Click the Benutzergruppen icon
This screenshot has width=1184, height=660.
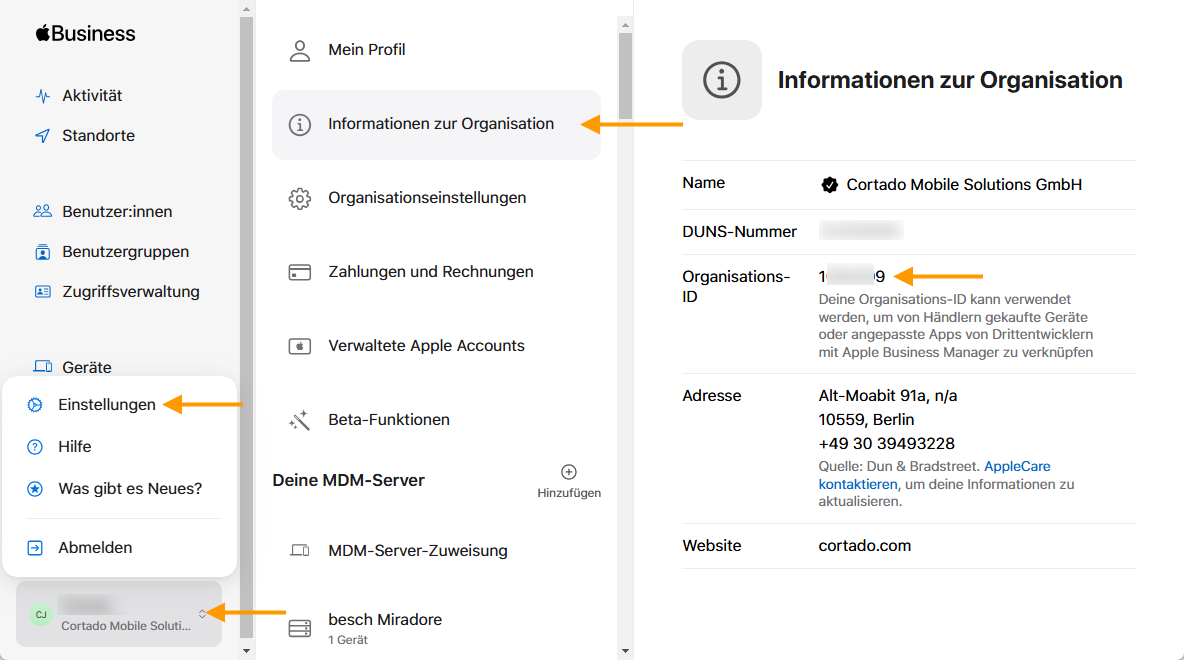click(x=42, y=252)
